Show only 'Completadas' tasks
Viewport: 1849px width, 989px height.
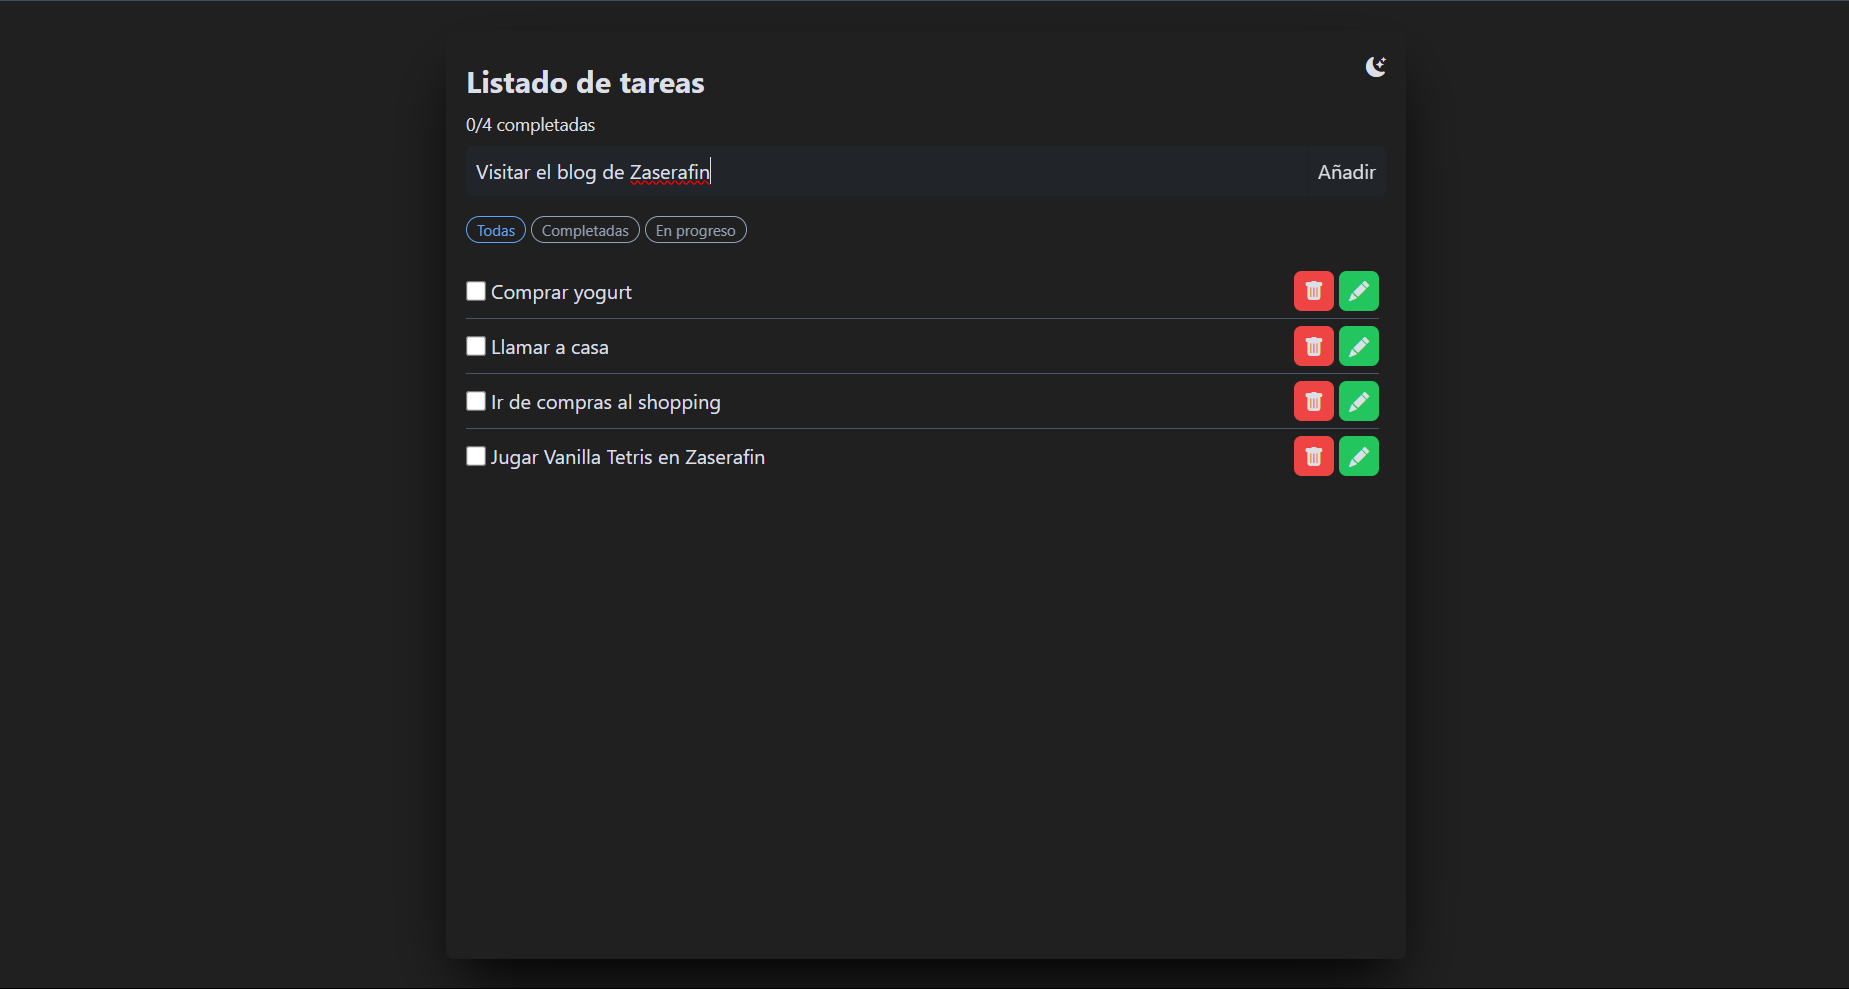point(585,230)
